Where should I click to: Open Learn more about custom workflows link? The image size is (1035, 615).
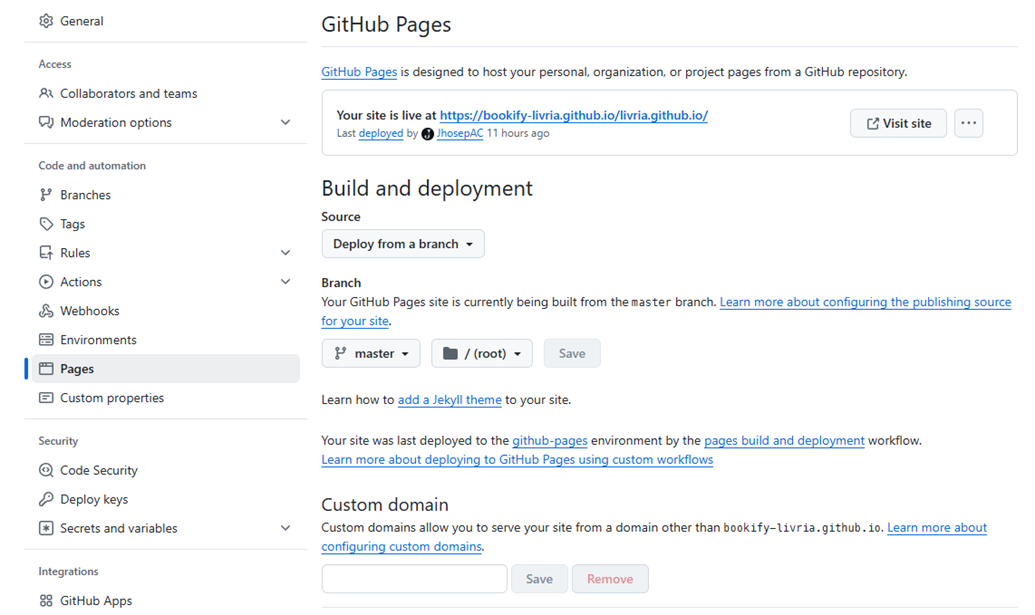click(x=518, y=460)
